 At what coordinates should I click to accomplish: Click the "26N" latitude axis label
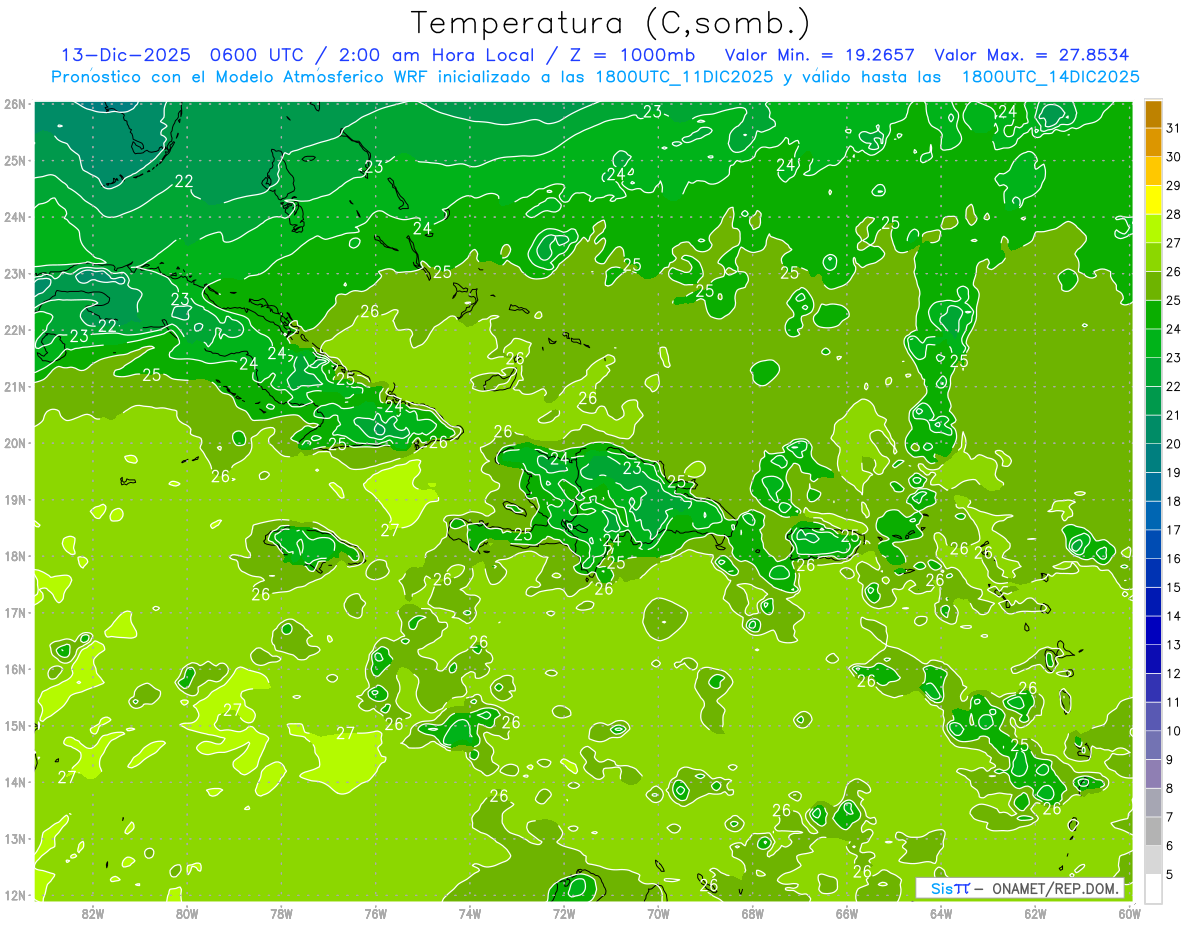tap(15, 104)
